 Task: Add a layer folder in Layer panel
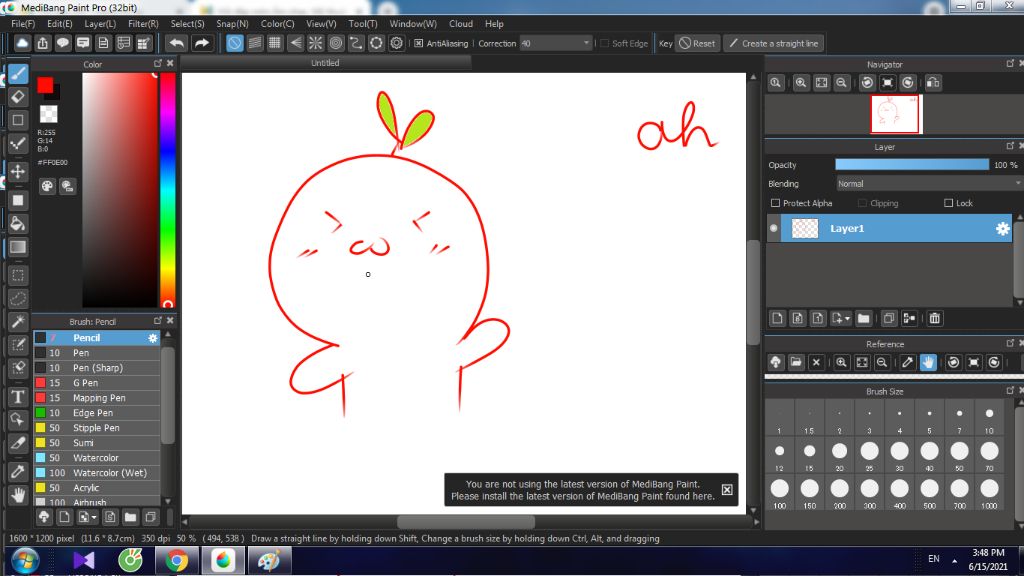point(863,319)
